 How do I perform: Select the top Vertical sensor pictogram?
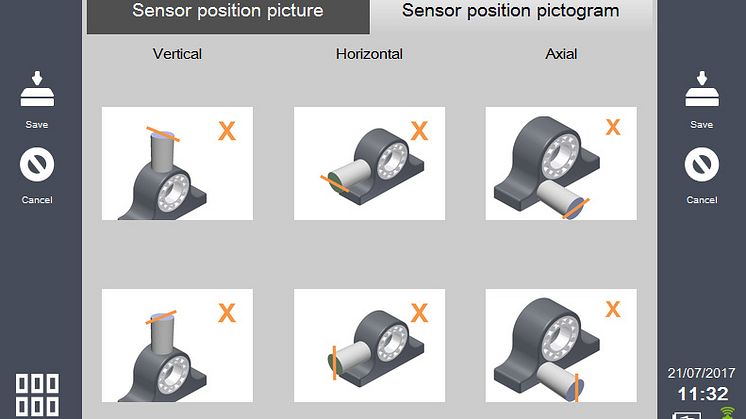tap(177, 164)
